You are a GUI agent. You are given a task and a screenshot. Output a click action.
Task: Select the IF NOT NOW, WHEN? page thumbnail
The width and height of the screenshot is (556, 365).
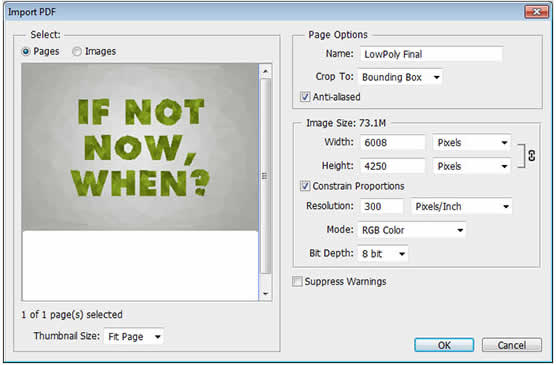(x=140, y=147)
